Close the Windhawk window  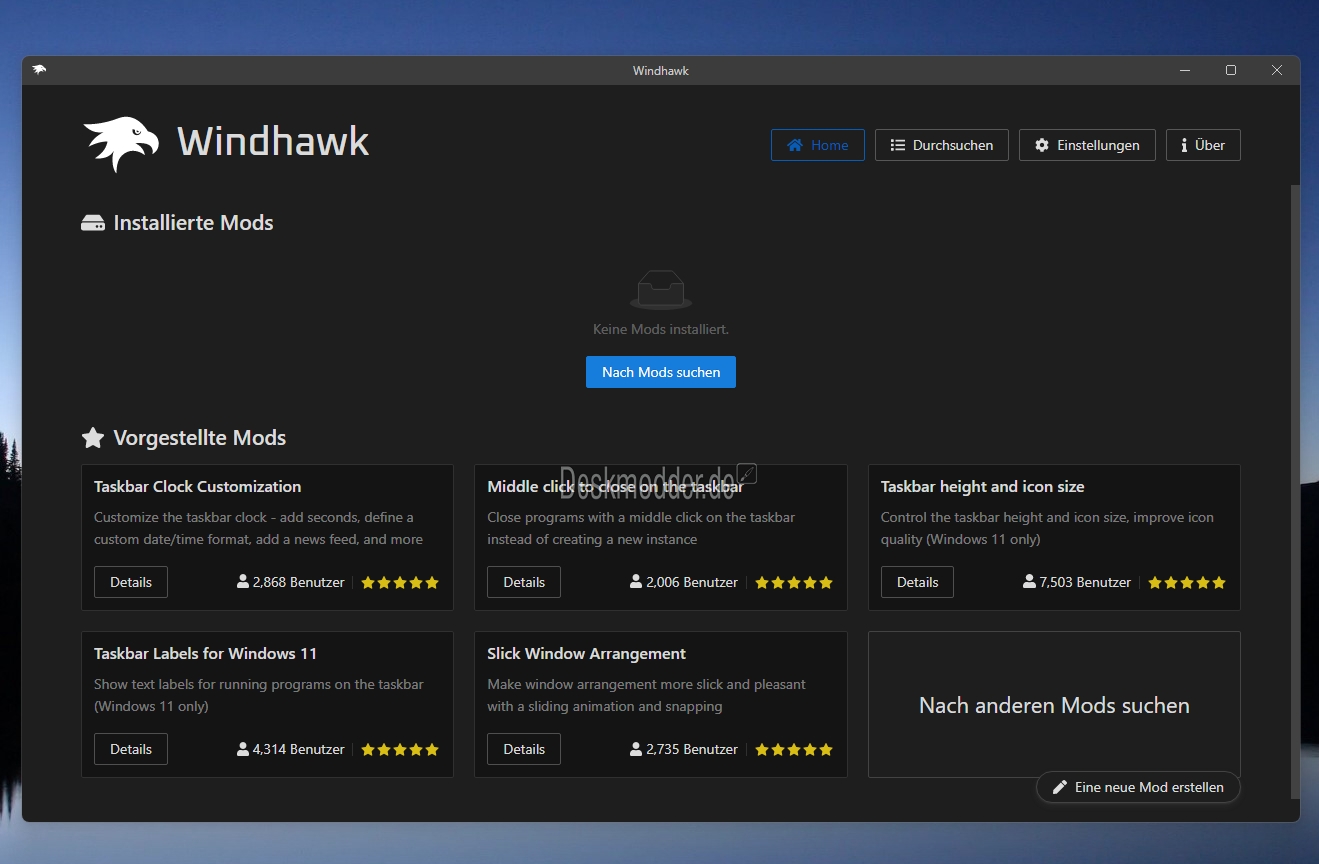tap(1277, 70)
